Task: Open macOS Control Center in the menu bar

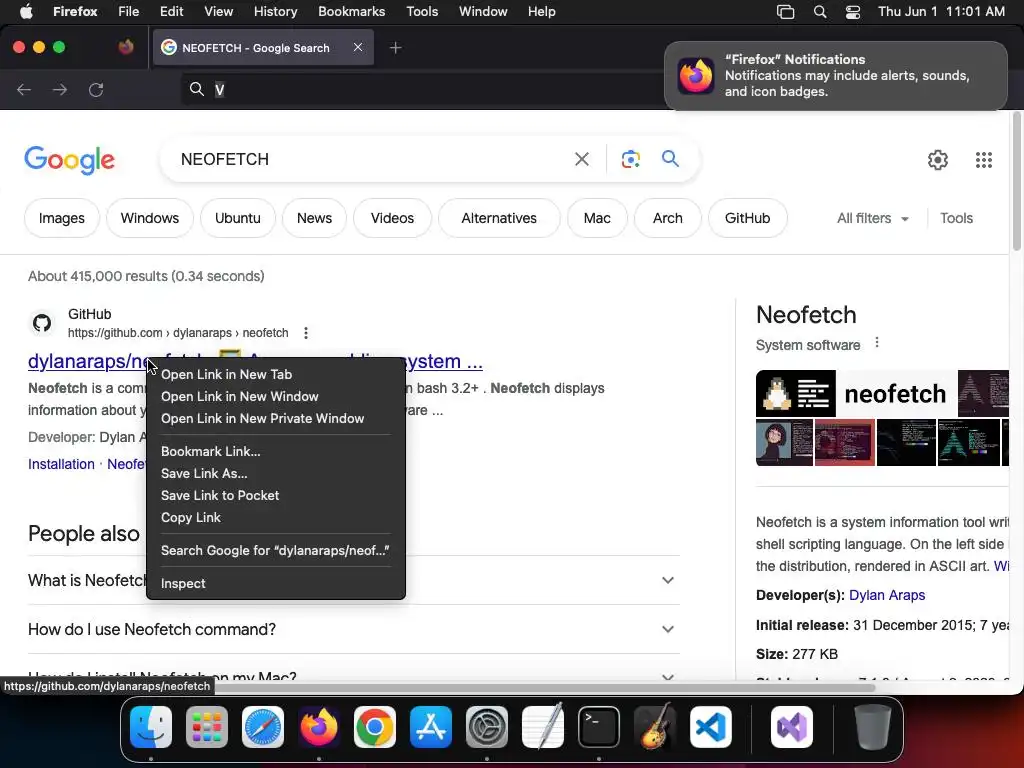Action: [852, 12]
